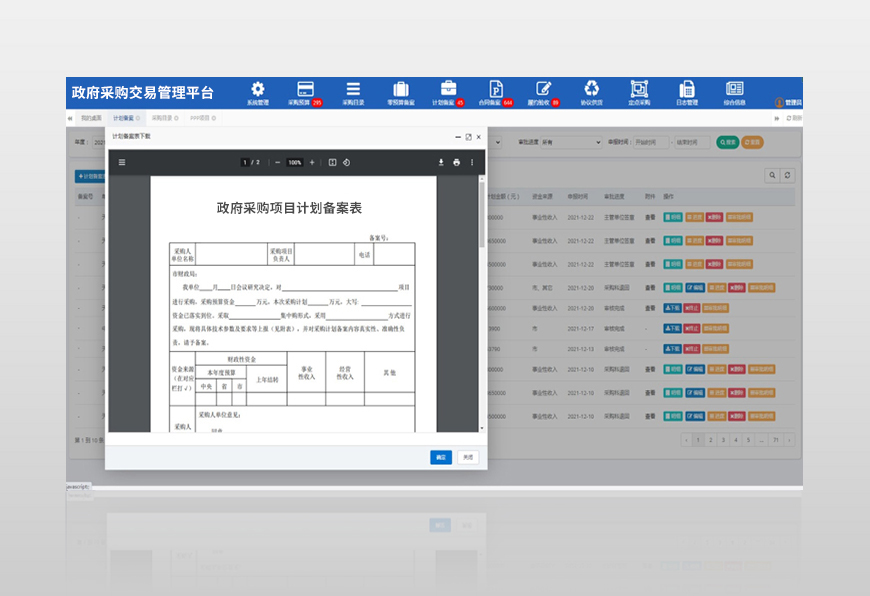870x596 pixels.
Task: Open the PDF viewer sidebar menu
Action: coord(122,162)
